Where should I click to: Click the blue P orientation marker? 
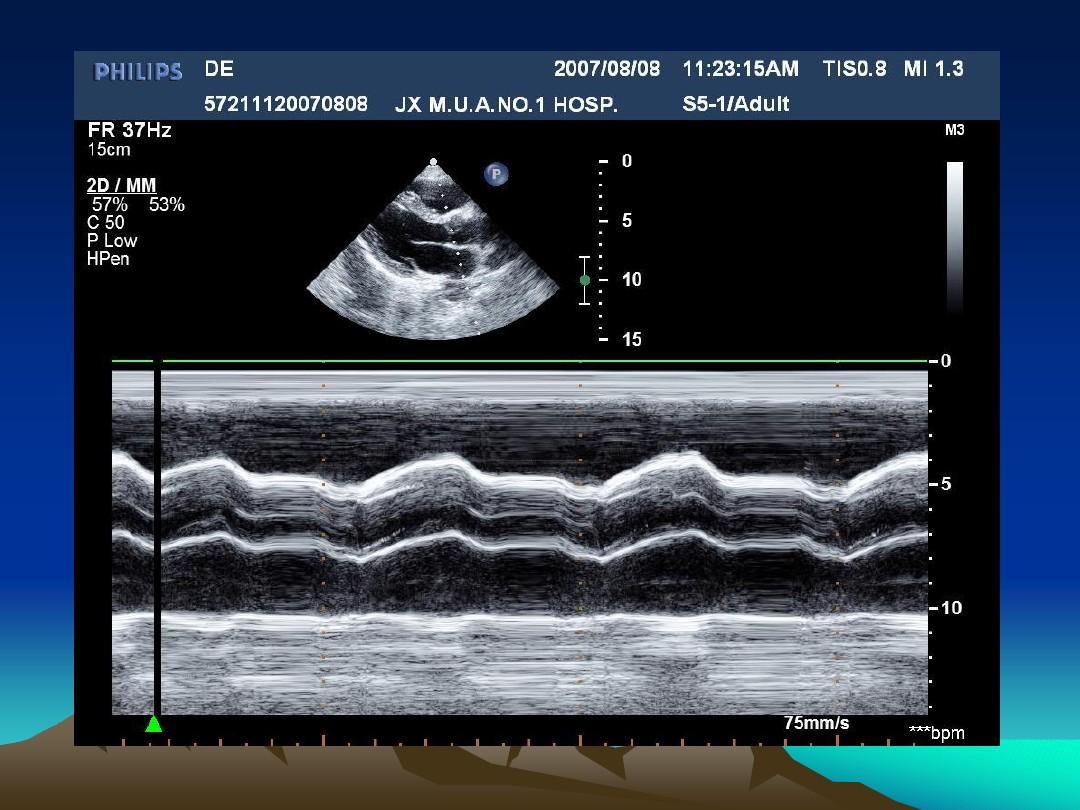(x=496, y=174)
